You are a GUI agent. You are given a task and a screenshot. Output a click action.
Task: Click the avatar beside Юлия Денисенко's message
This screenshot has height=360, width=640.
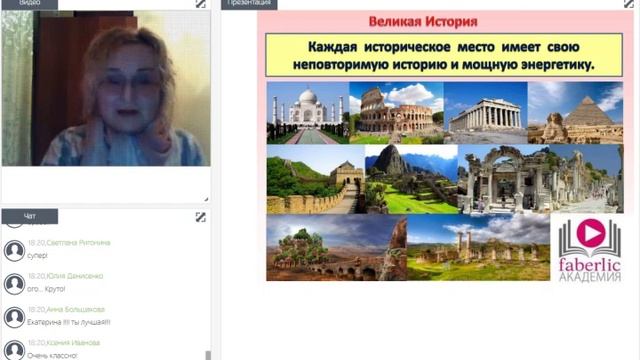pyautogui.click(x=14, y=284)
